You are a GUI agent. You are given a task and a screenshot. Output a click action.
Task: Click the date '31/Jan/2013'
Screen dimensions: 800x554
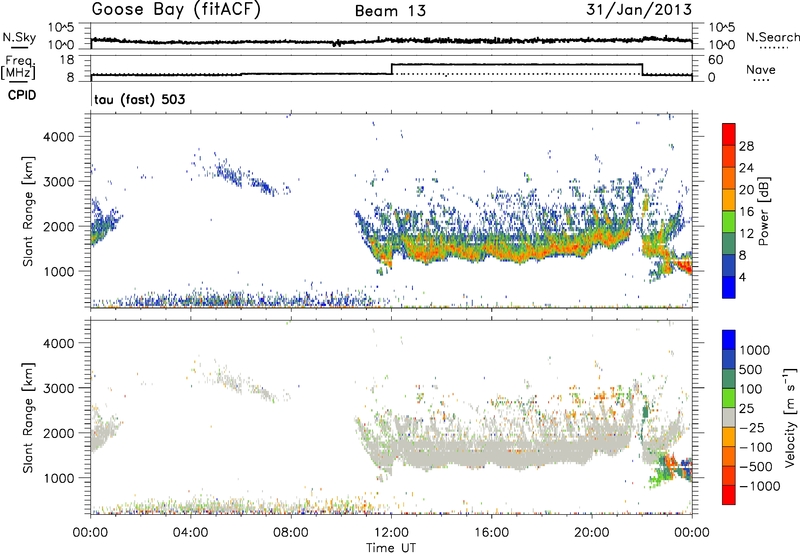pyautogui.click(x=639, y=10)
